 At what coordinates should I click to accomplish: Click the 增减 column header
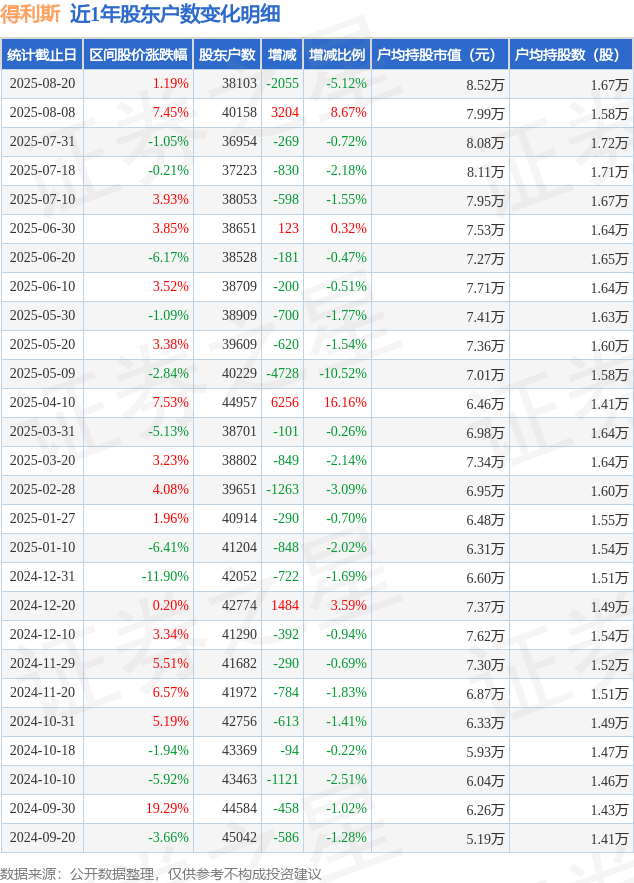tap(282, 55)
